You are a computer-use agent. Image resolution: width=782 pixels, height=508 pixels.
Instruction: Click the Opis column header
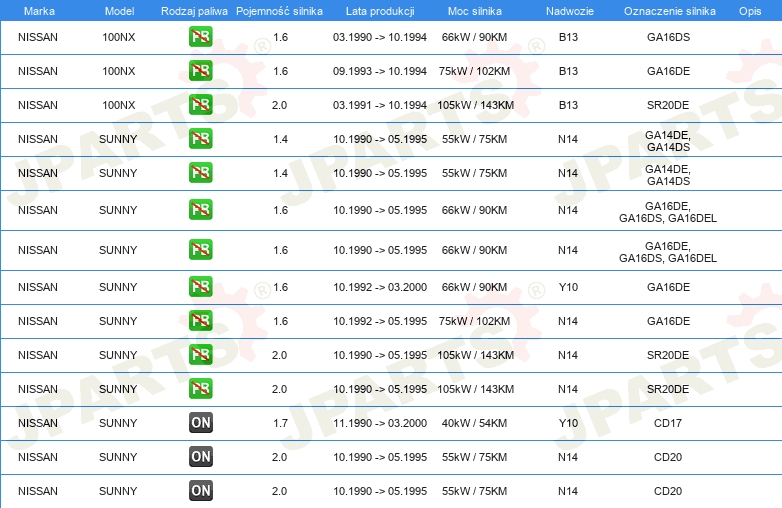coord(750,11)
